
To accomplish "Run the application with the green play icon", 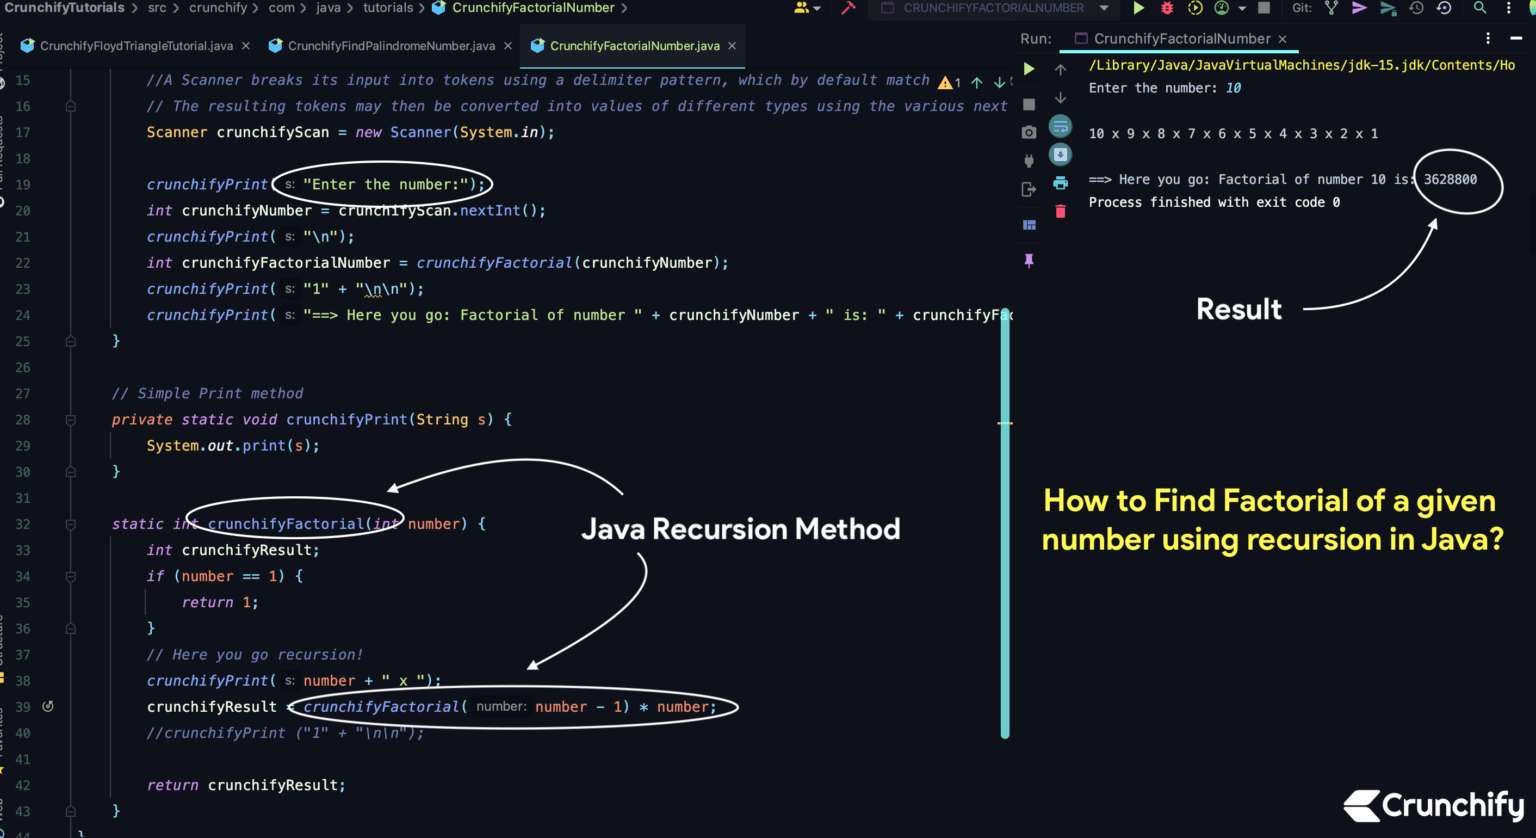I will tap(1137, 8).
